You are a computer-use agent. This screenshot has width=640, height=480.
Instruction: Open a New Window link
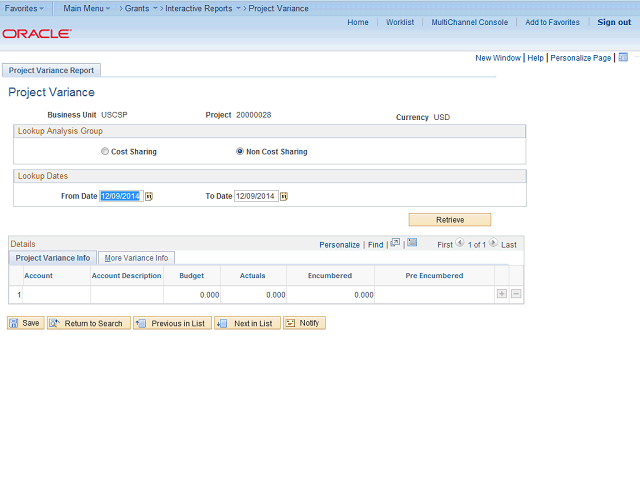pyautogui.click(x=498, y=58)
